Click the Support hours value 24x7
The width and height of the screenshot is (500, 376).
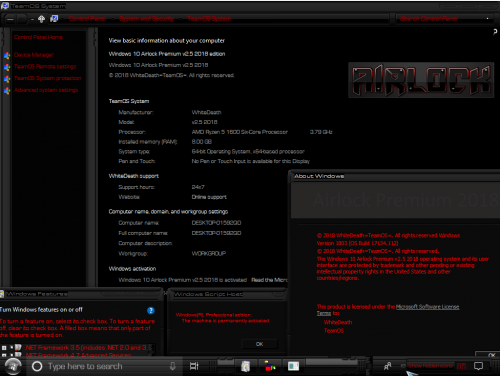(198, 187)
